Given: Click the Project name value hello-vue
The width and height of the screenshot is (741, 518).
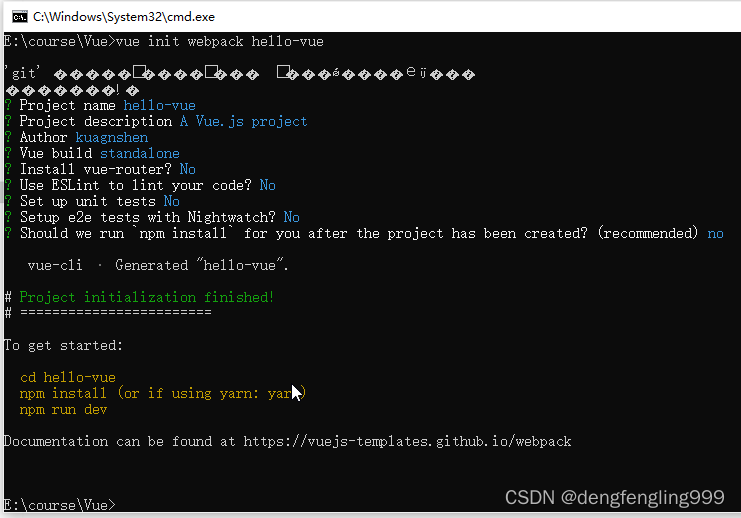Looking at the screenshot, I should (x=160, y=105).
